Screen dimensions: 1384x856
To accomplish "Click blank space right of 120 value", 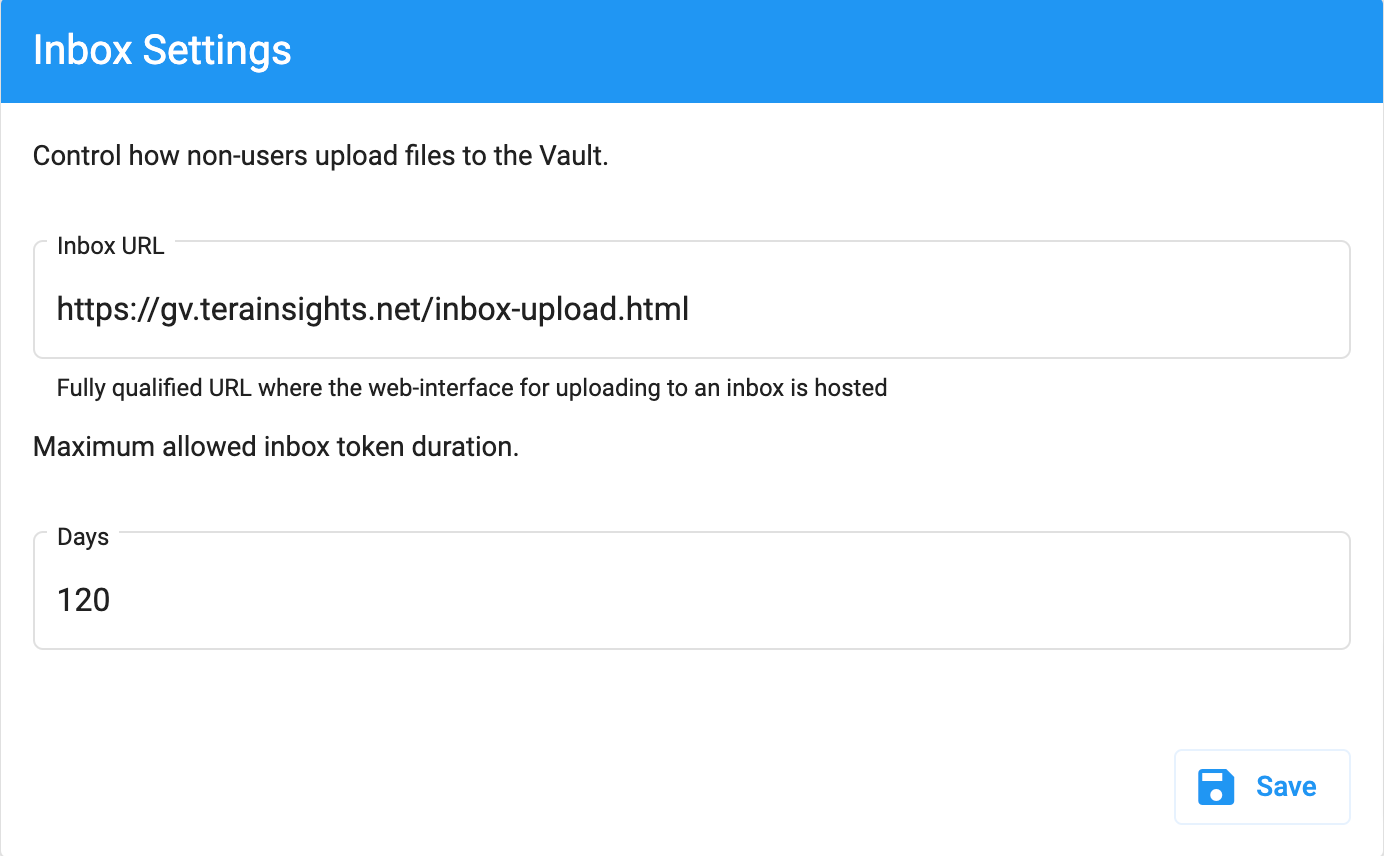I will tap(700, 600).
